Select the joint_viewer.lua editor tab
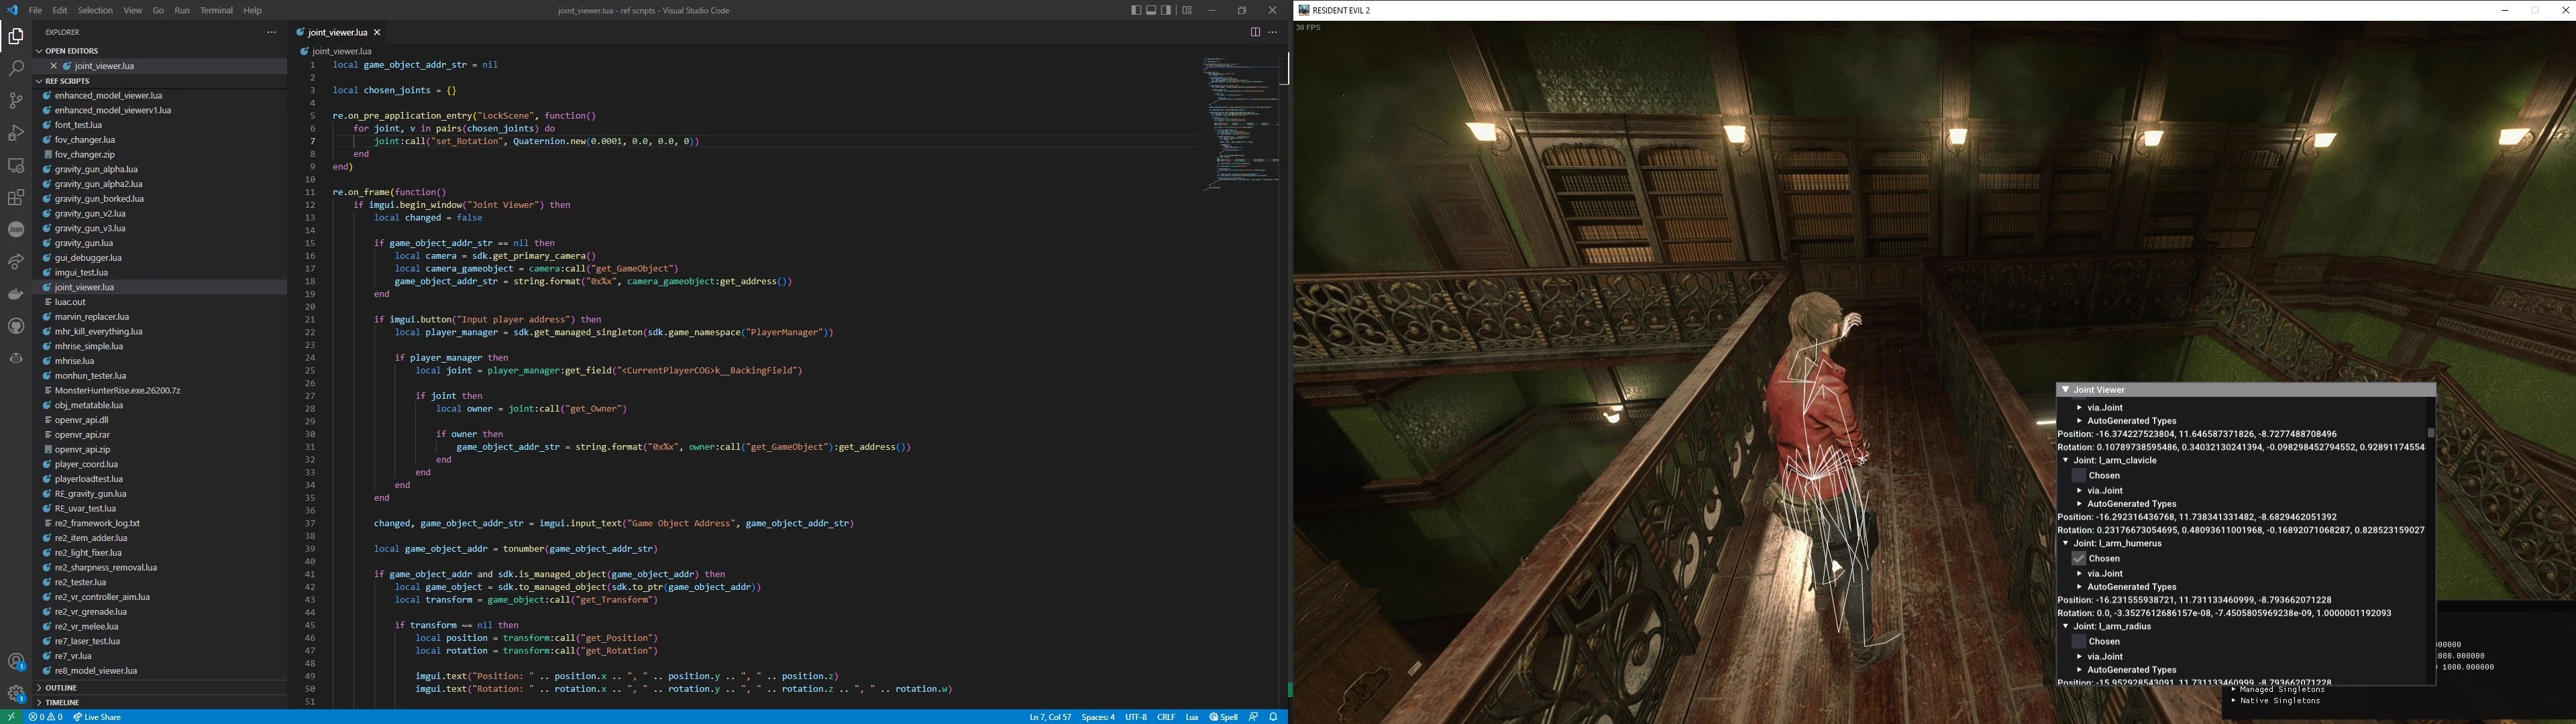Viewport: 2576px width, 724px height. point(338,32)
